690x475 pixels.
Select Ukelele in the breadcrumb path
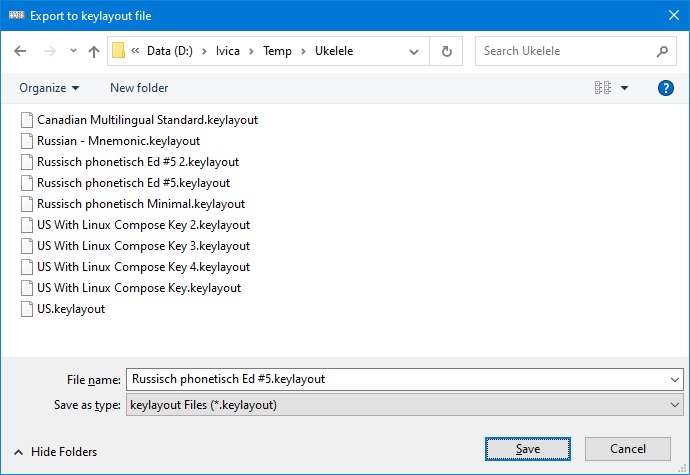[334, 51]
